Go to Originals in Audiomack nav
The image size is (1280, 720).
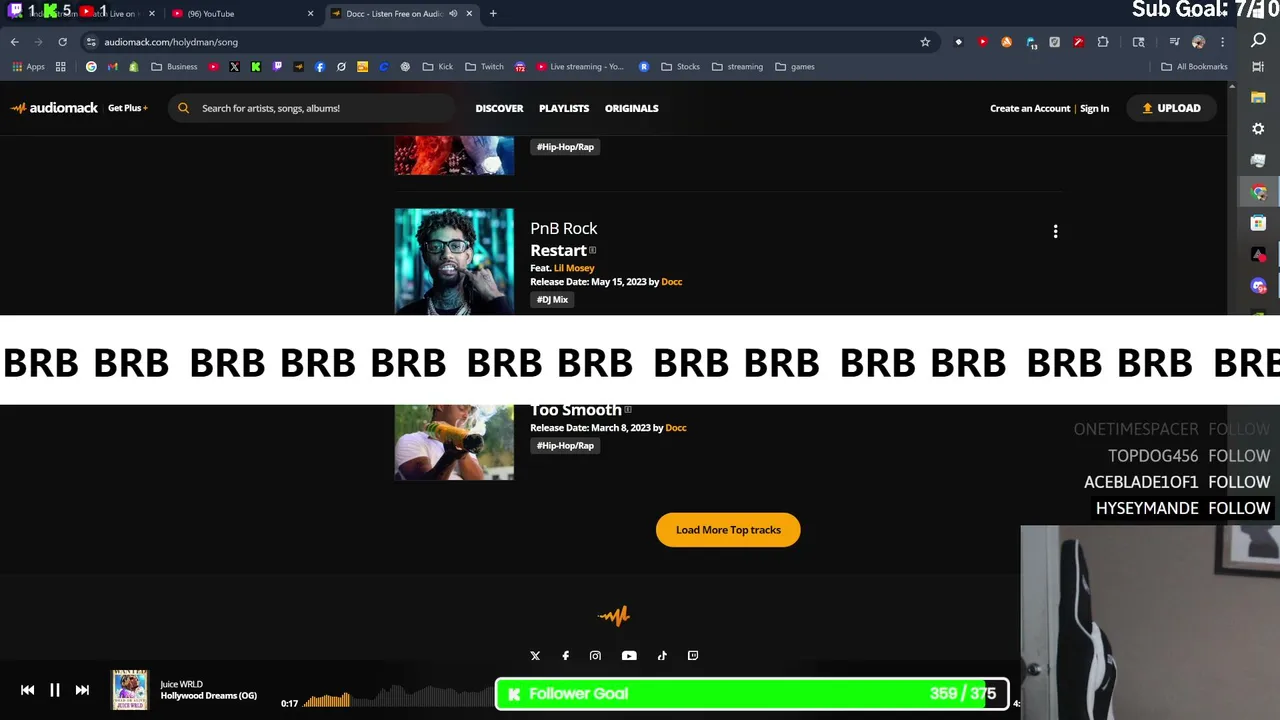(631, 108)
